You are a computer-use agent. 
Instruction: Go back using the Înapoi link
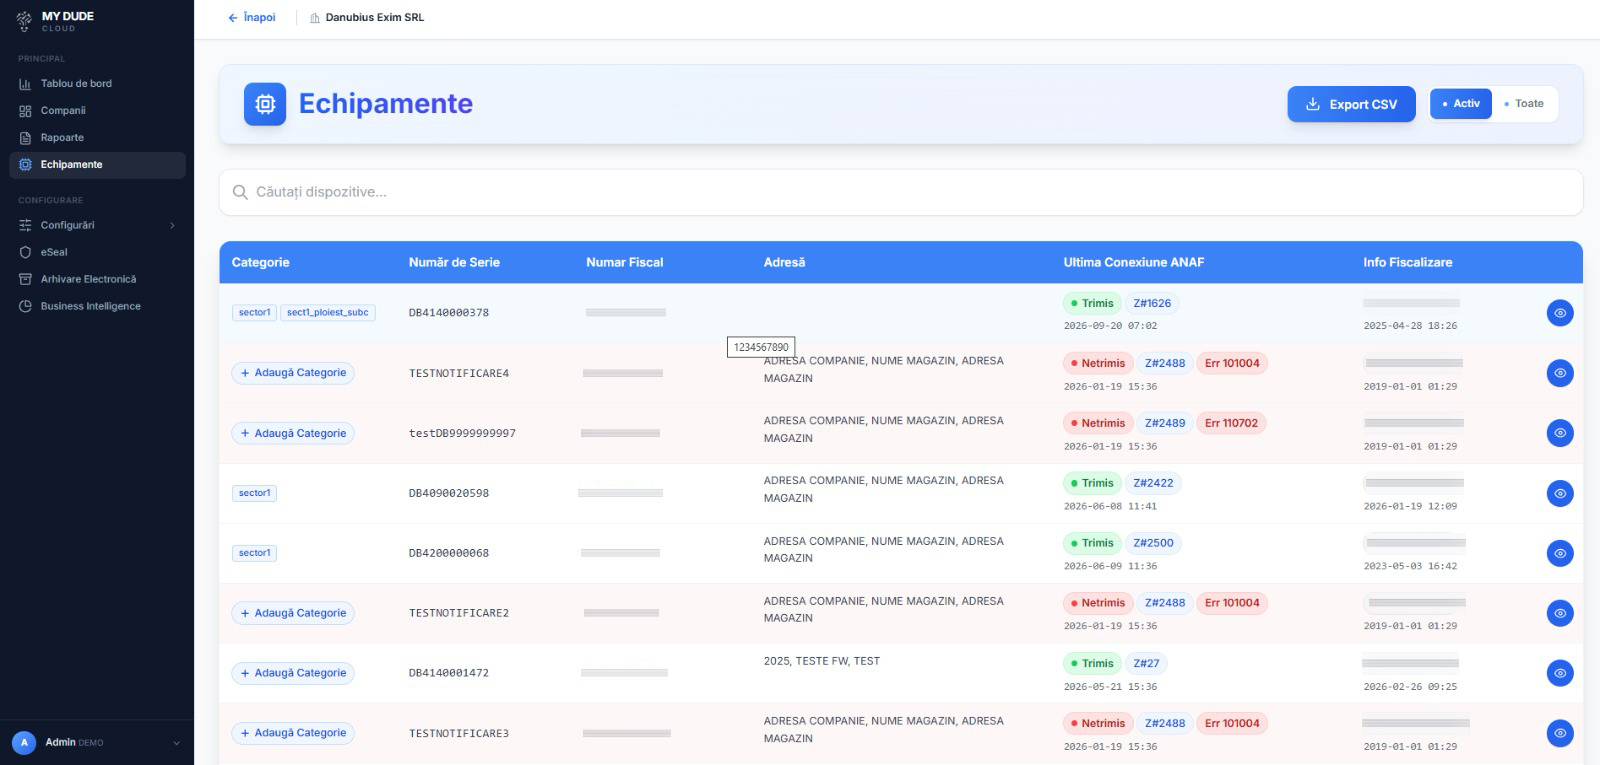[x=251, y=18]
